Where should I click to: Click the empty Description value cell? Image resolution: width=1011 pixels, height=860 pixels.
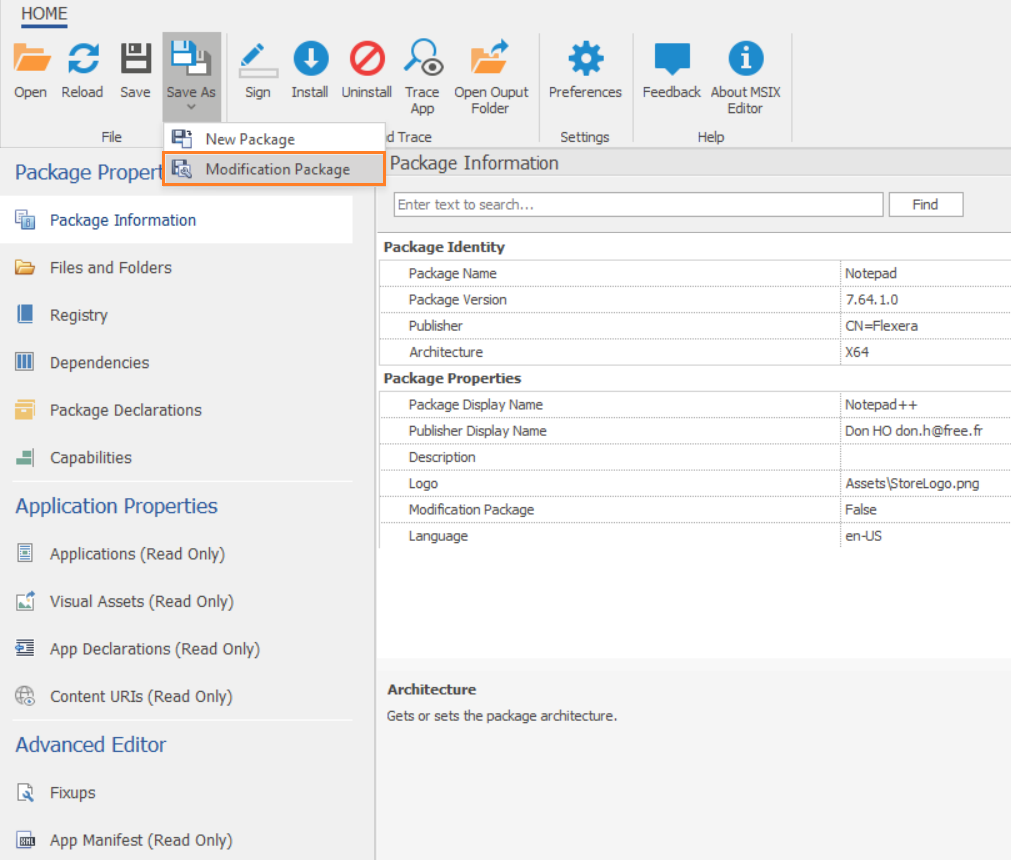[x=926, y=457]
